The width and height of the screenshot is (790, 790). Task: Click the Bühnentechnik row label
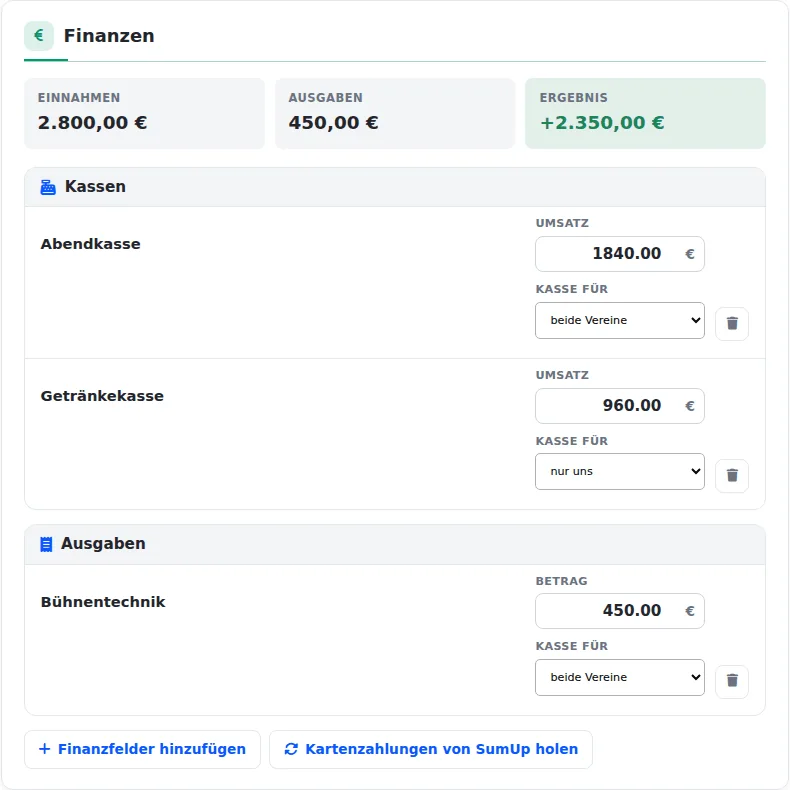(x=103, y=602)
